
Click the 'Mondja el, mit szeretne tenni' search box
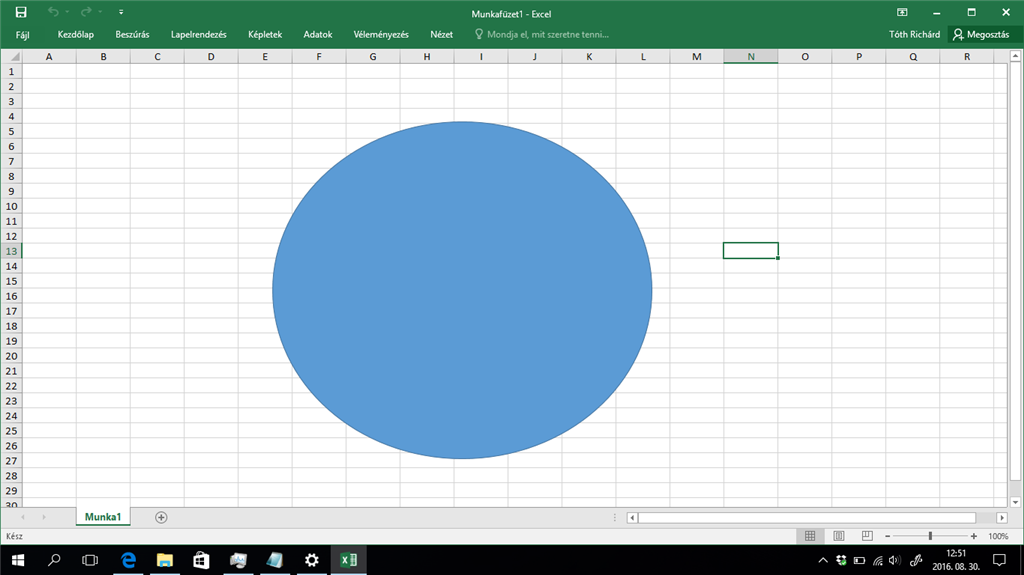coord(542,35)
